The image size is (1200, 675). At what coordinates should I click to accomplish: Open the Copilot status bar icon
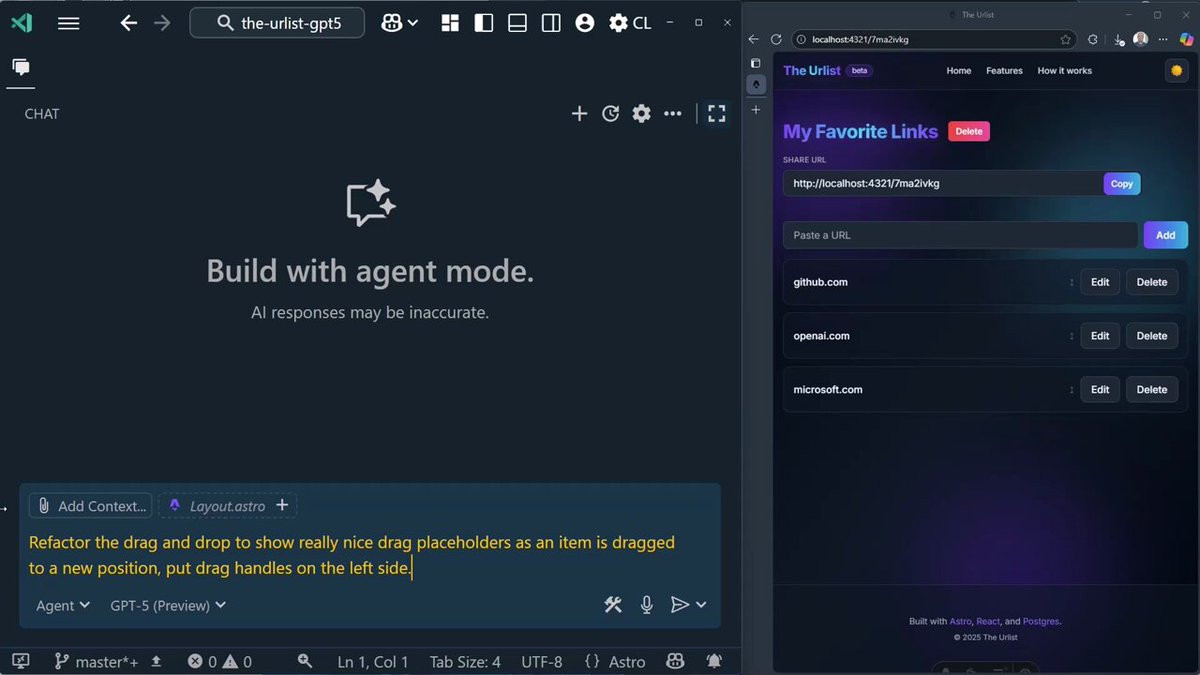(x=675, y=661)
